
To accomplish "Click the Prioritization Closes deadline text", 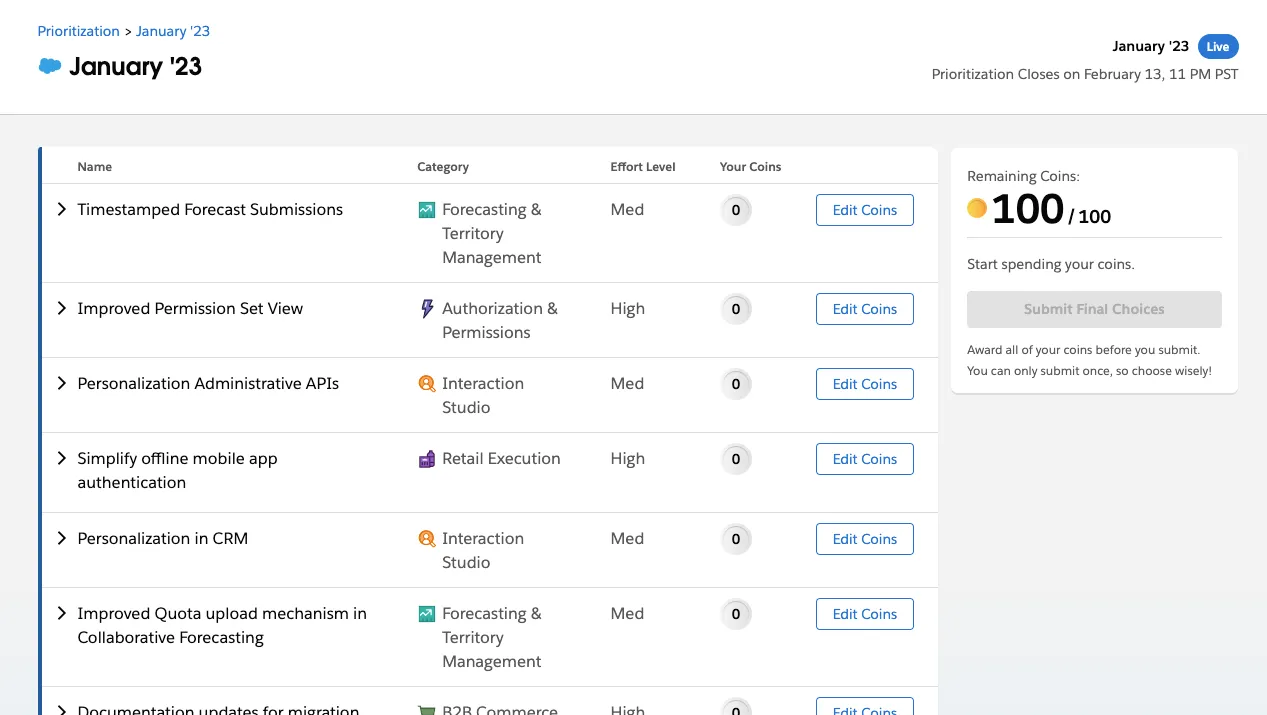I will 1085,74.
